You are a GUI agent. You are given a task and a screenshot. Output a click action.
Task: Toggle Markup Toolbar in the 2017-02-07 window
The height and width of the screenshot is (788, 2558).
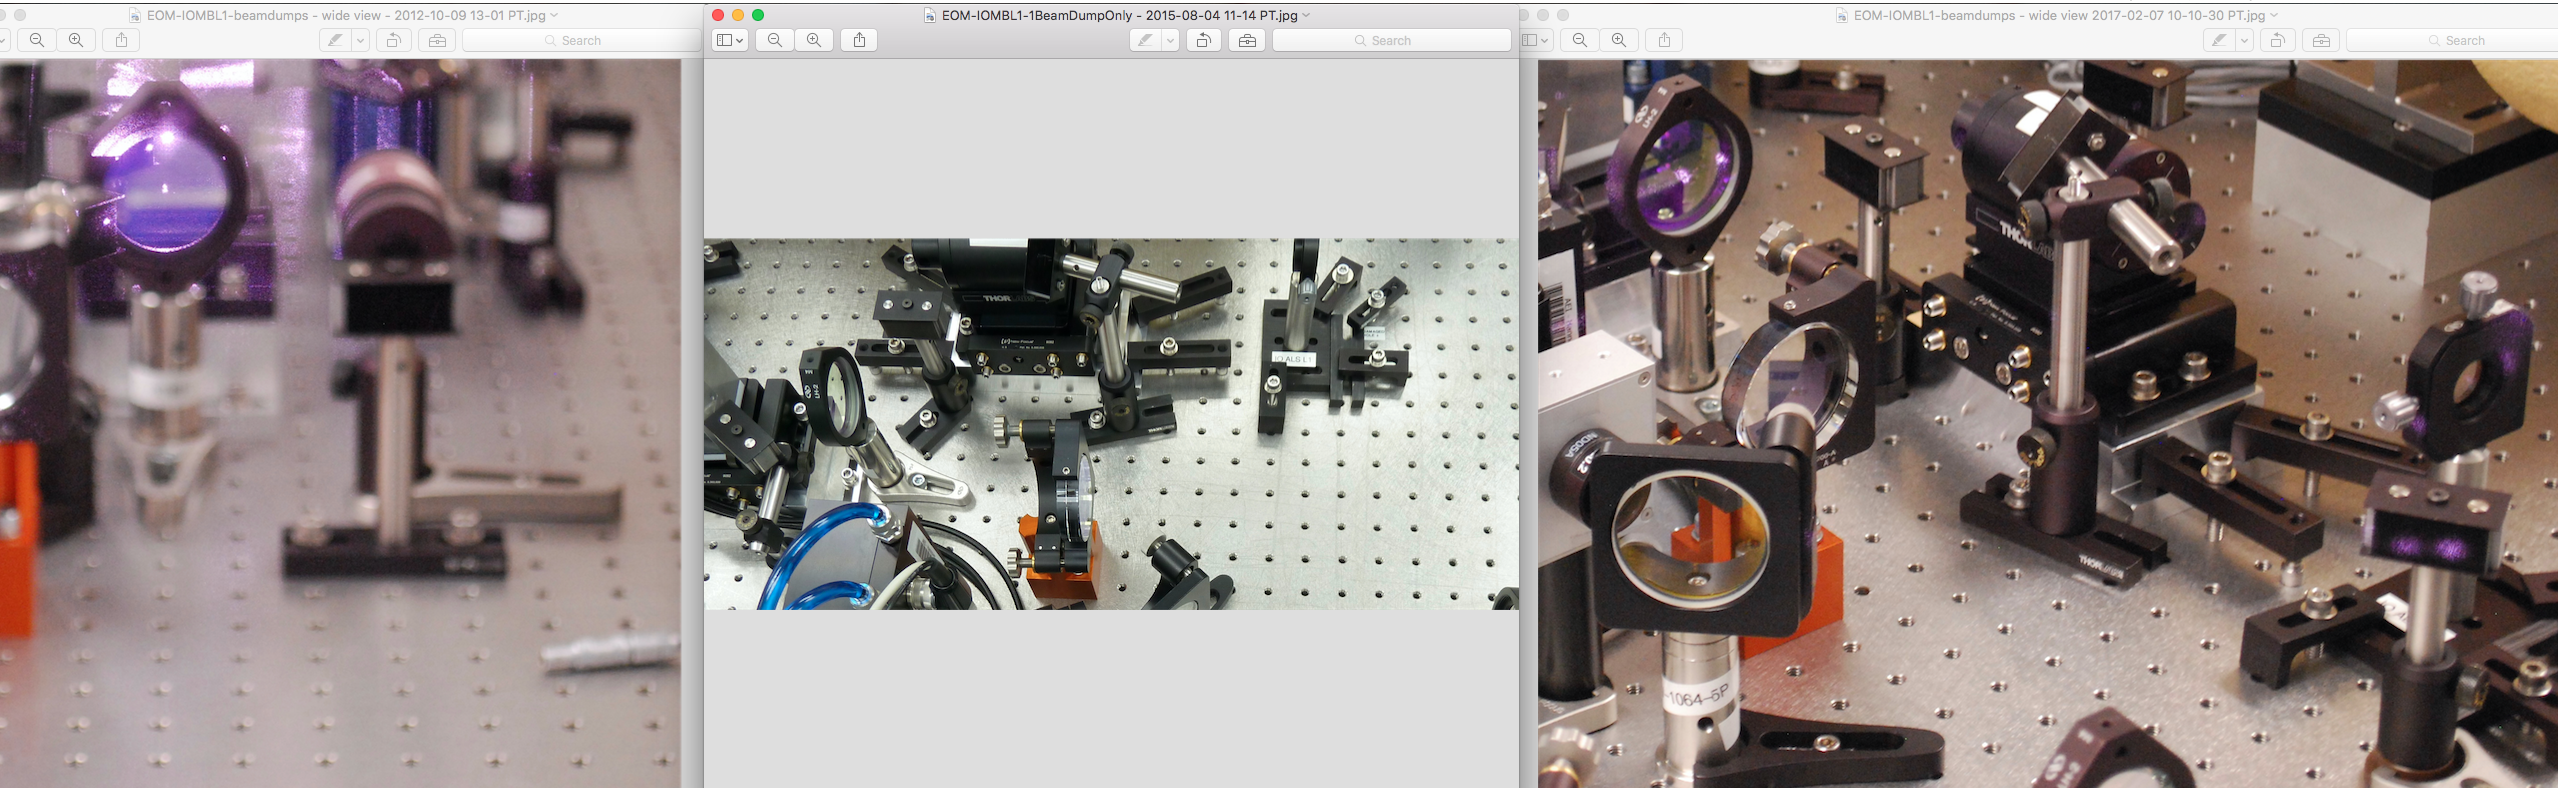(x=2321, y=40)
